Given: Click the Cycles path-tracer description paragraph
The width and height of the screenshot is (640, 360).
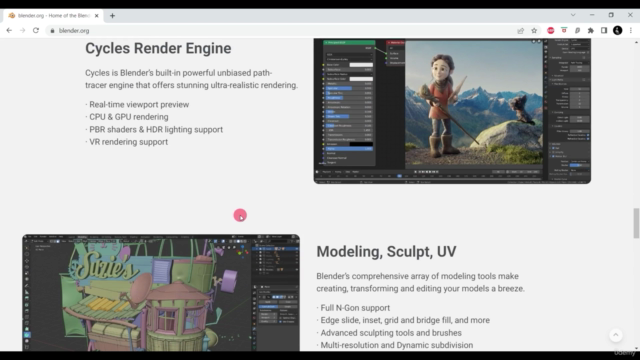Looking at the screenshot, I should [x=191, y=79].
